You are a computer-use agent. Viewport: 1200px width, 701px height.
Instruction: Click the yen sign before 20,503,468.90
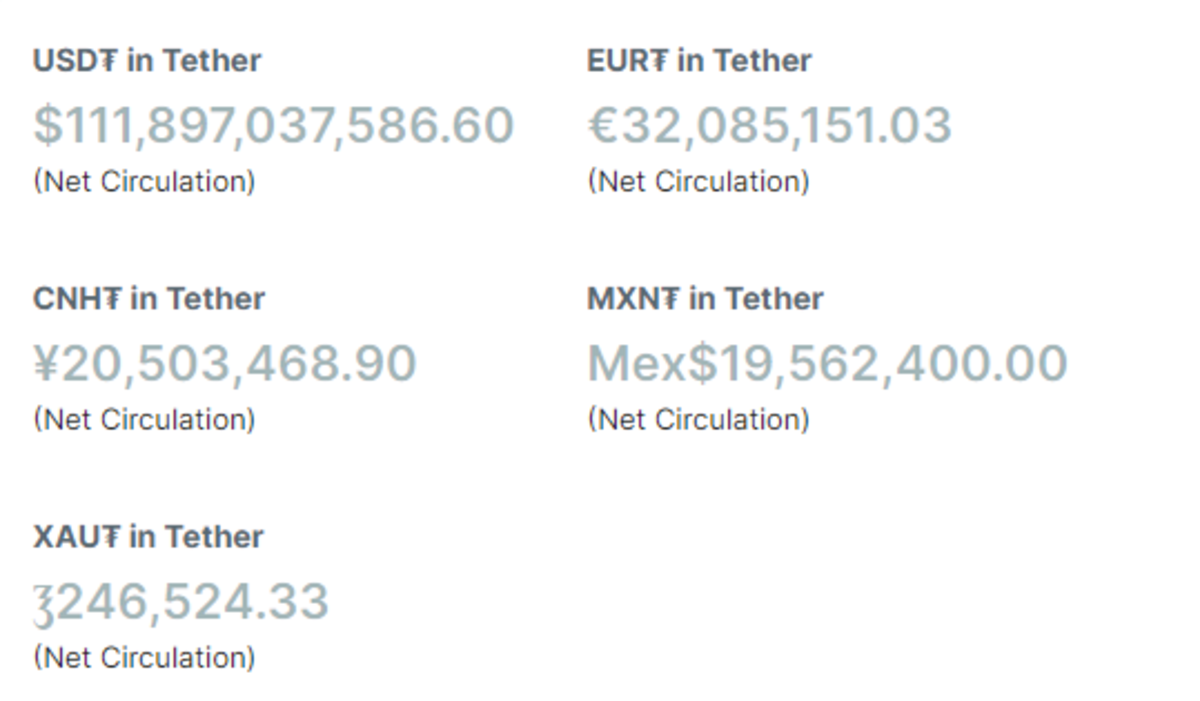(x=47, y=363)
